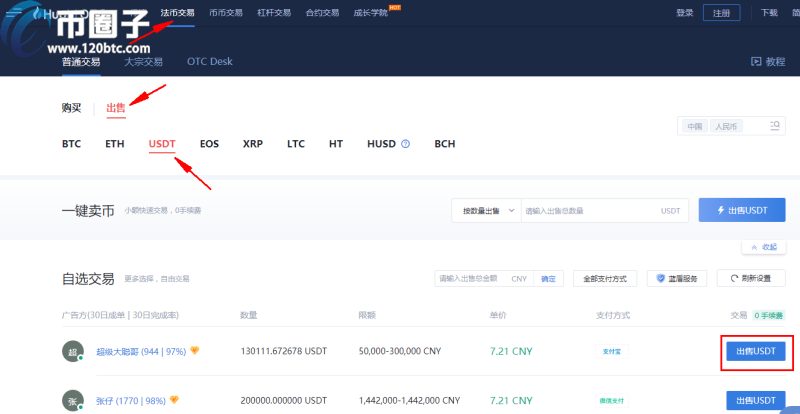This screenshot has height=414, width=800.
Task: Collapse the quick sell panel with 收起
Action: [762, 246]
